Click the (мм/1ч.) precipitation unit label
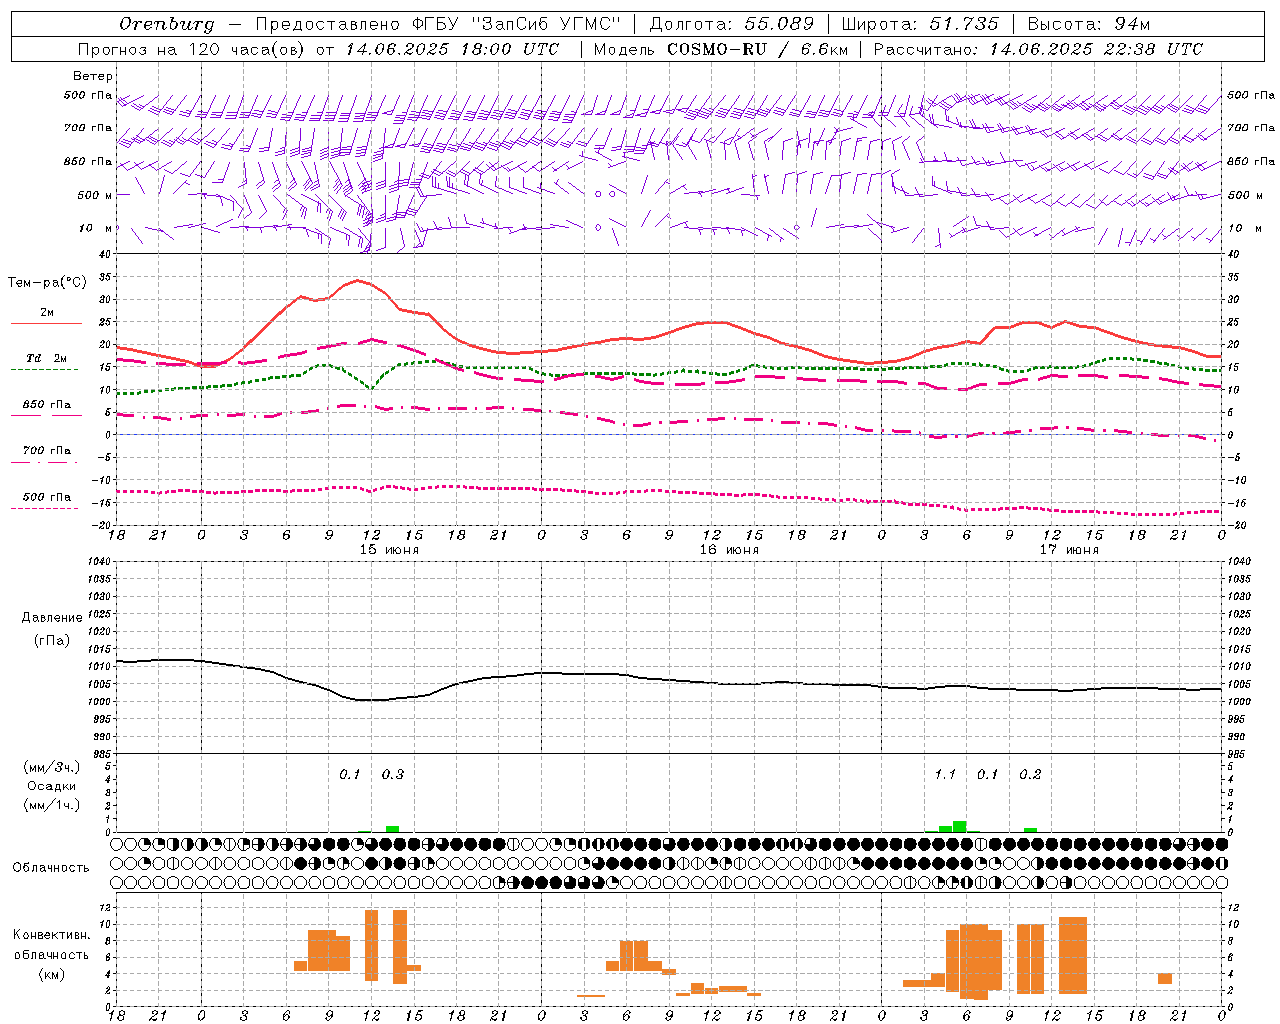Viewport: 1280px width, 1024px height. (52, 805)
